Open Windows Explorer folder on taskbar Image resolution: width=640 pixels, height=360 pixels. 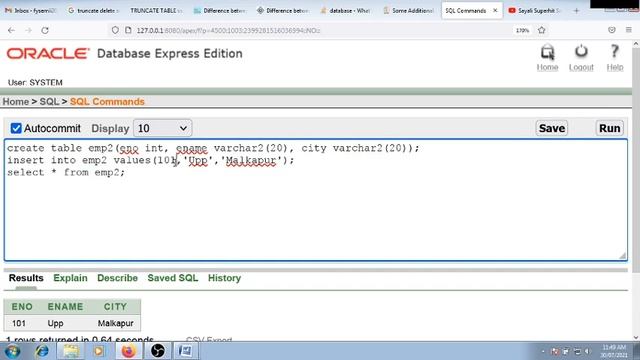(71, 351)
